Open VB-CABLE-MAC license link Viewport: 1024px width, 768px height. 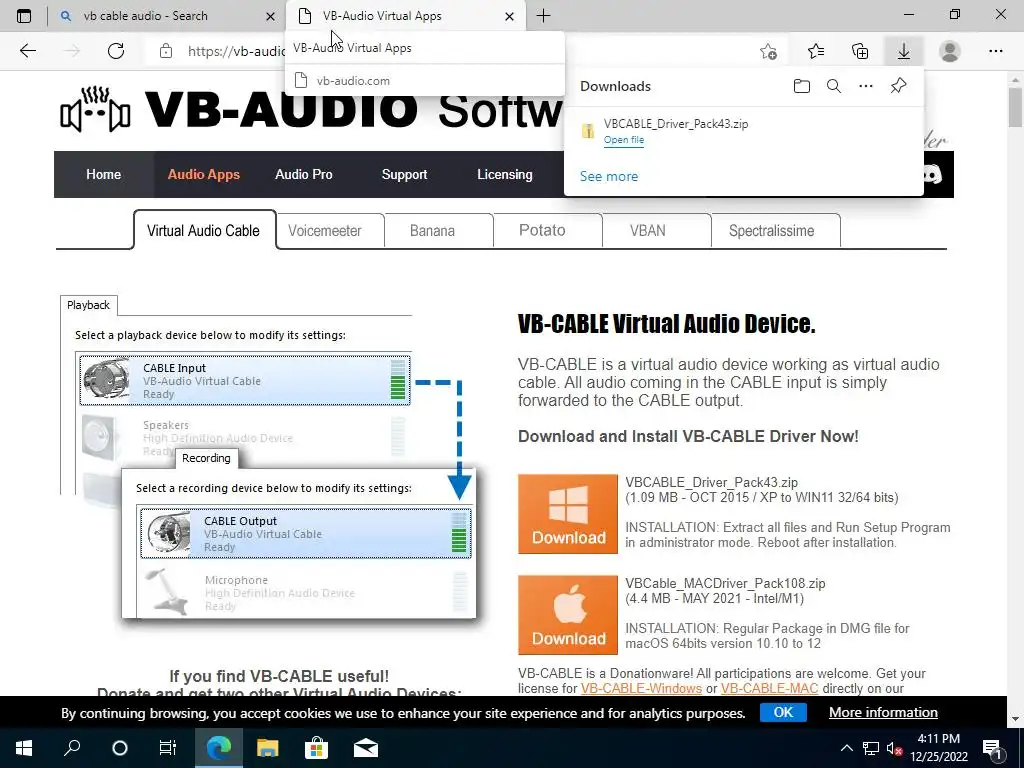[x=769, y=688]
